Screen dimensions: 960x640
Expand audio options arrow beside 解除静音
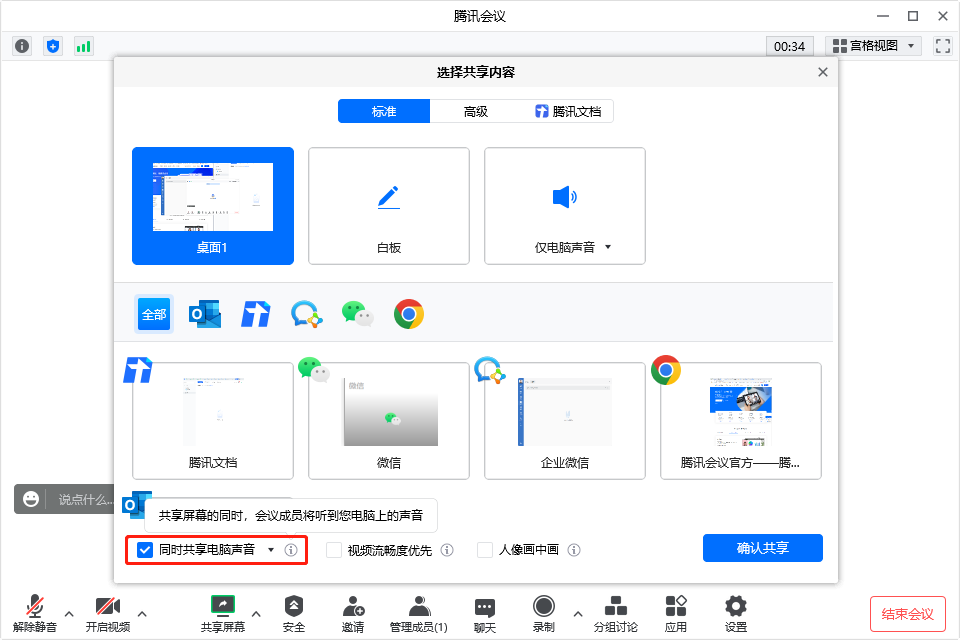(x=69, y=614)
